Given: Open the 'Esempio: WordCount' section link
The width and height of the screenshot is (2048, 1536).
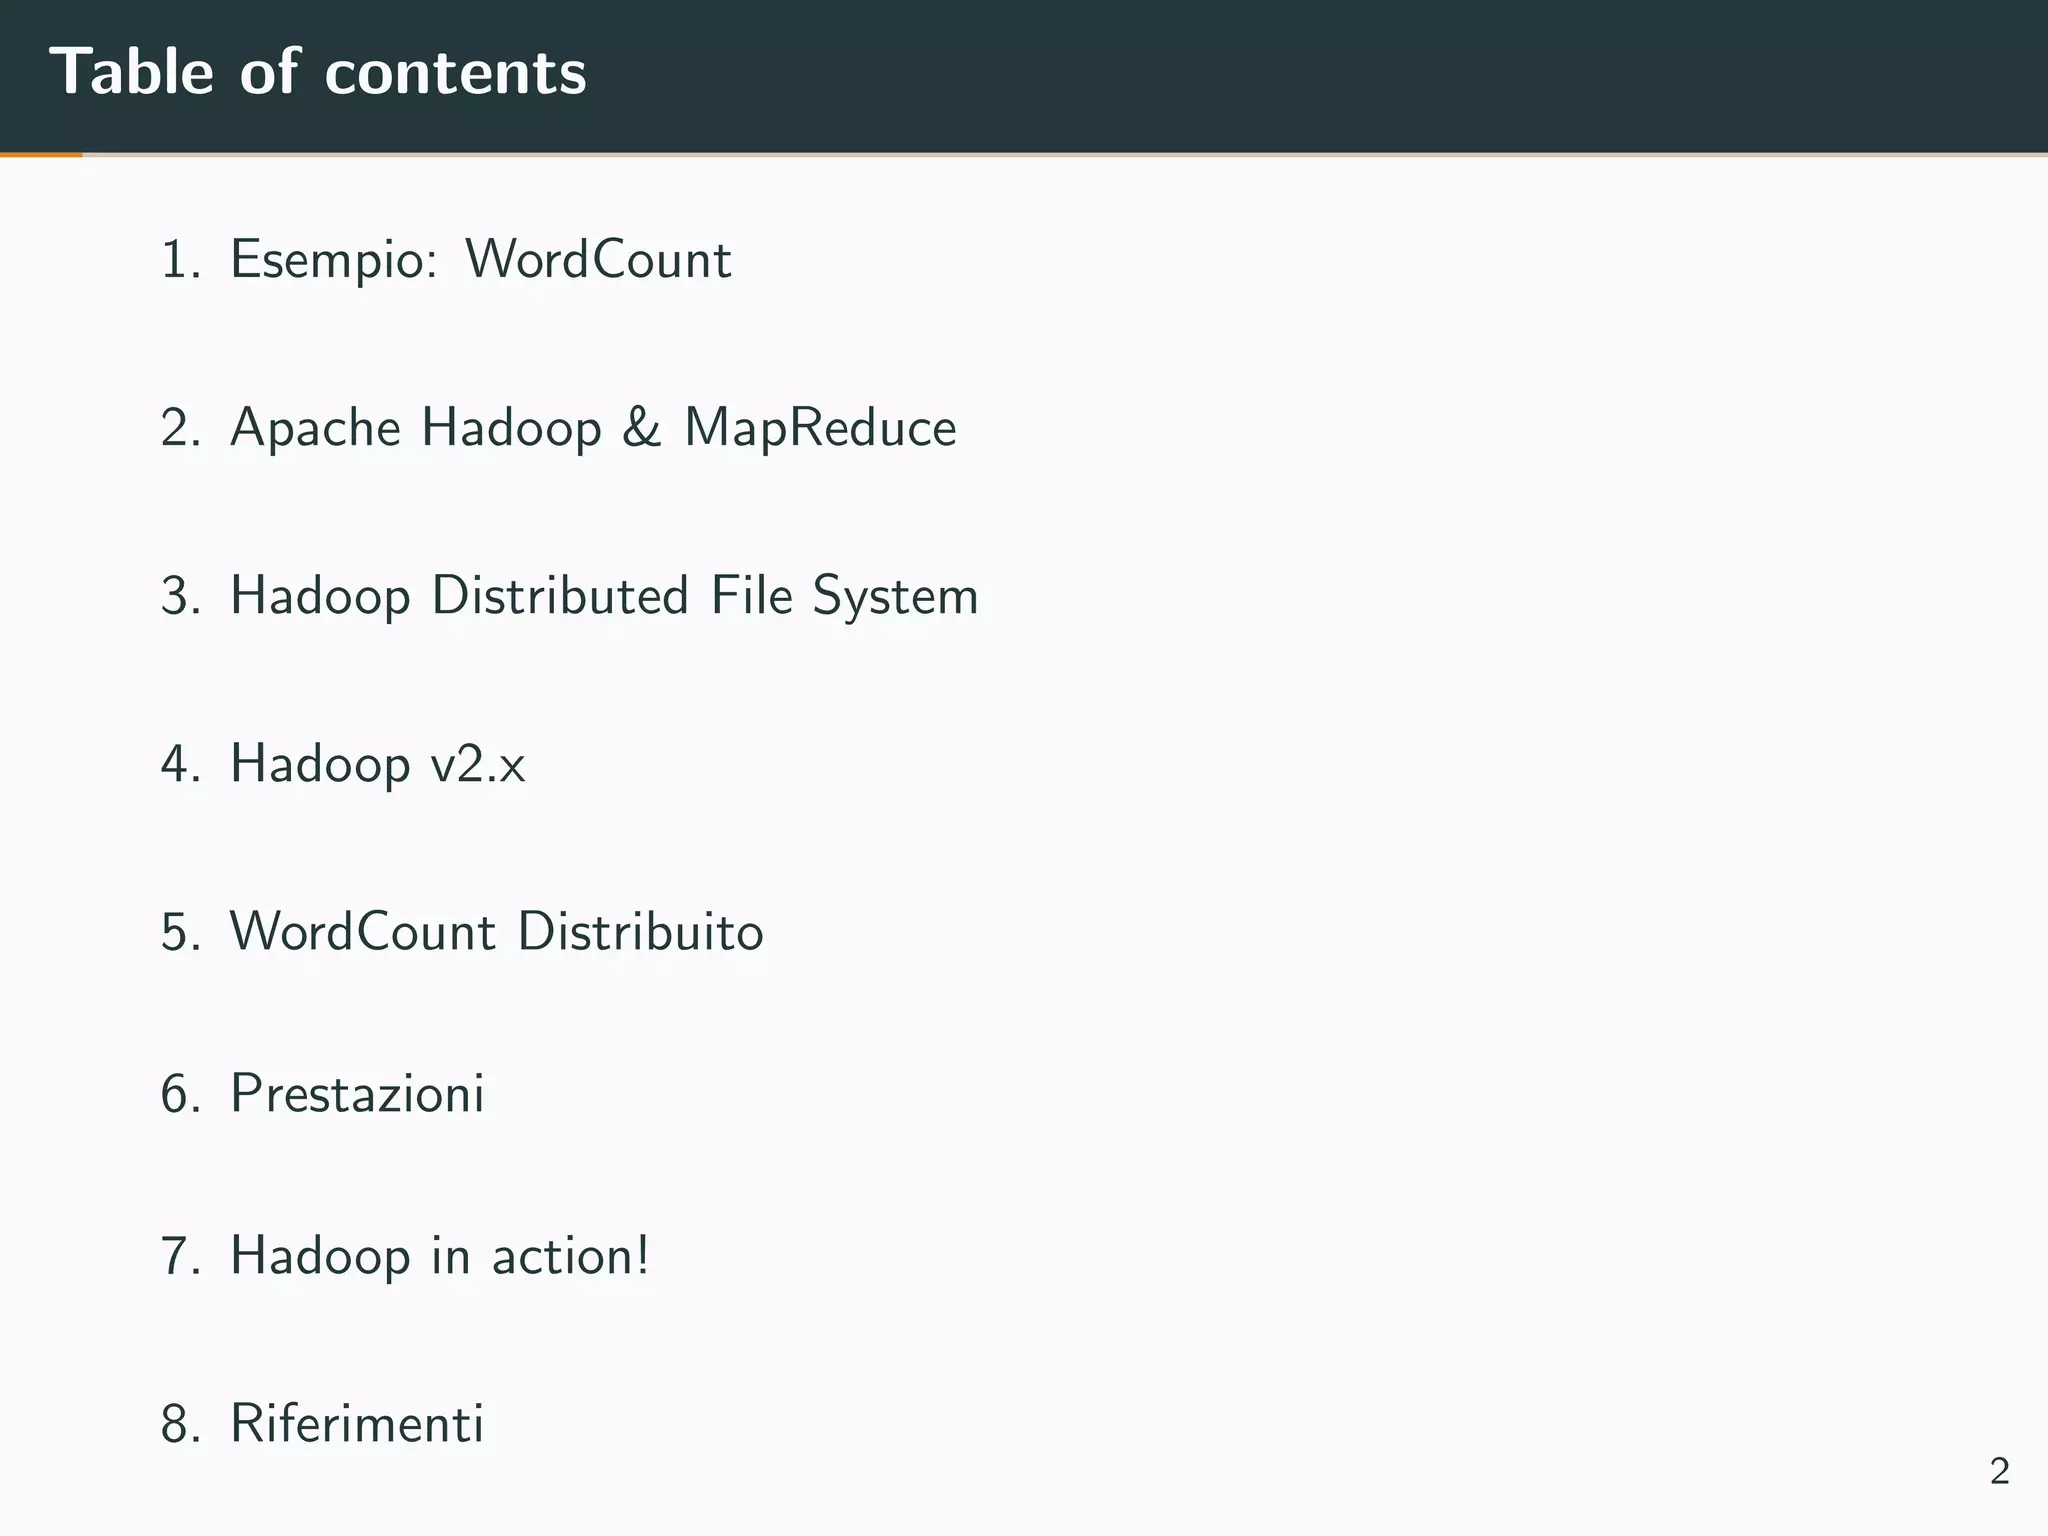Looking at the screenshot, I should [480, 260].
